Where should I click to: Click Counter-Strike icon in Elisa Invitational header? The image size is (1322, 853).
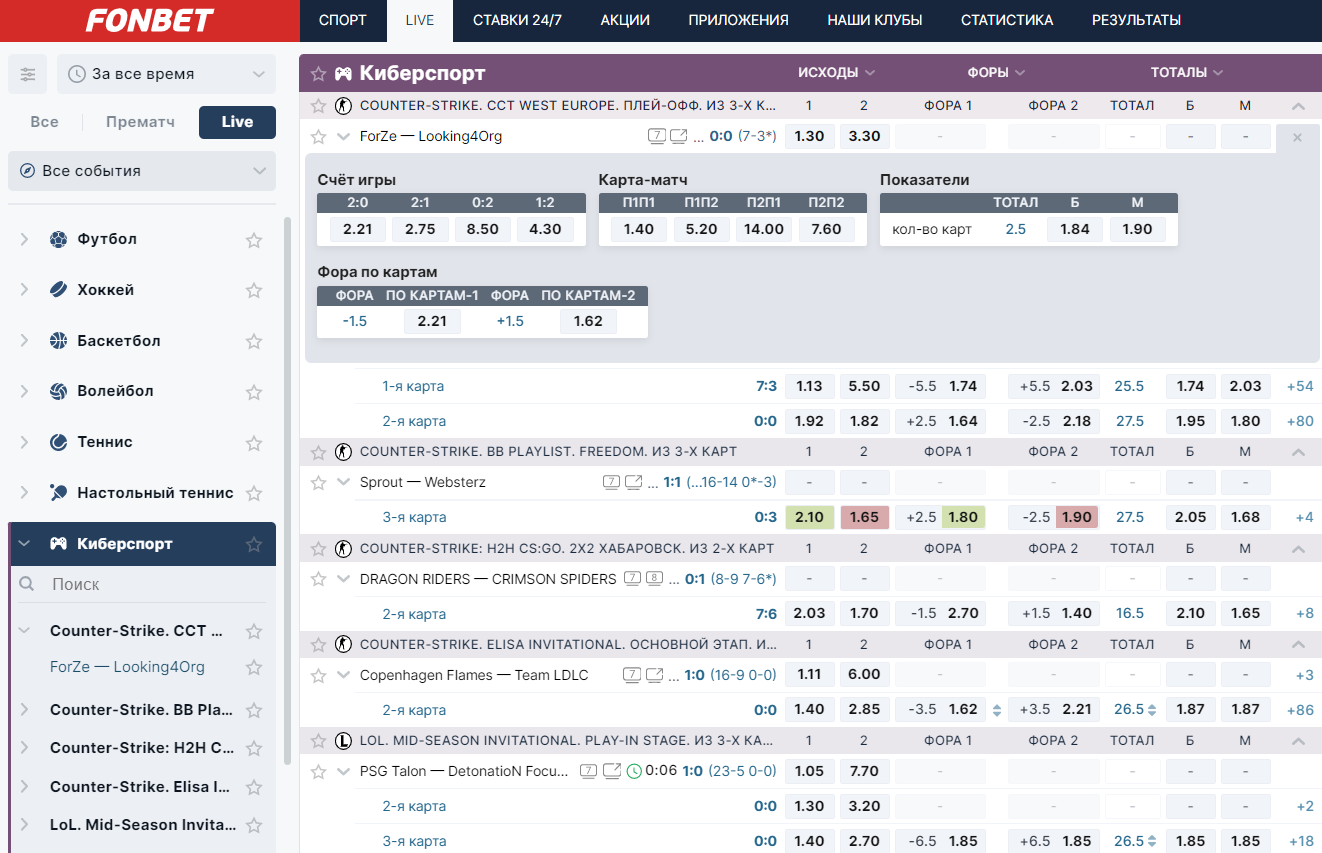tap(343, 644)
